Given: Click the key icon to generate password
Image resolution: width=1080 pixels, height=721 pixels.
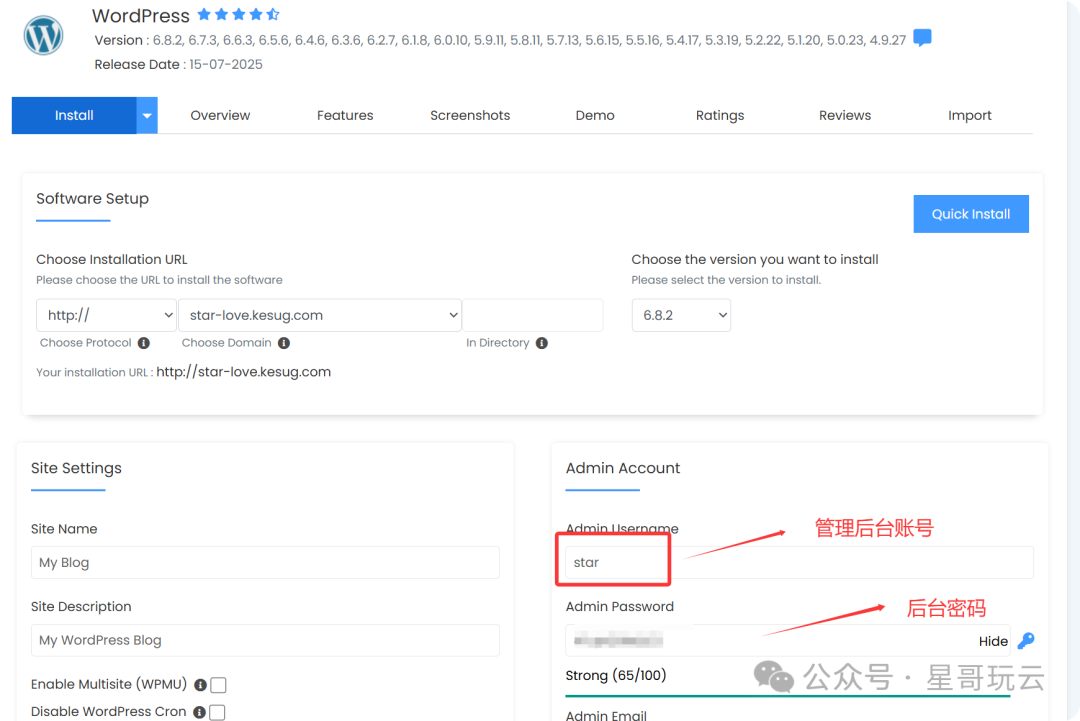Looking at the screenshot, I should [1025, 641].
